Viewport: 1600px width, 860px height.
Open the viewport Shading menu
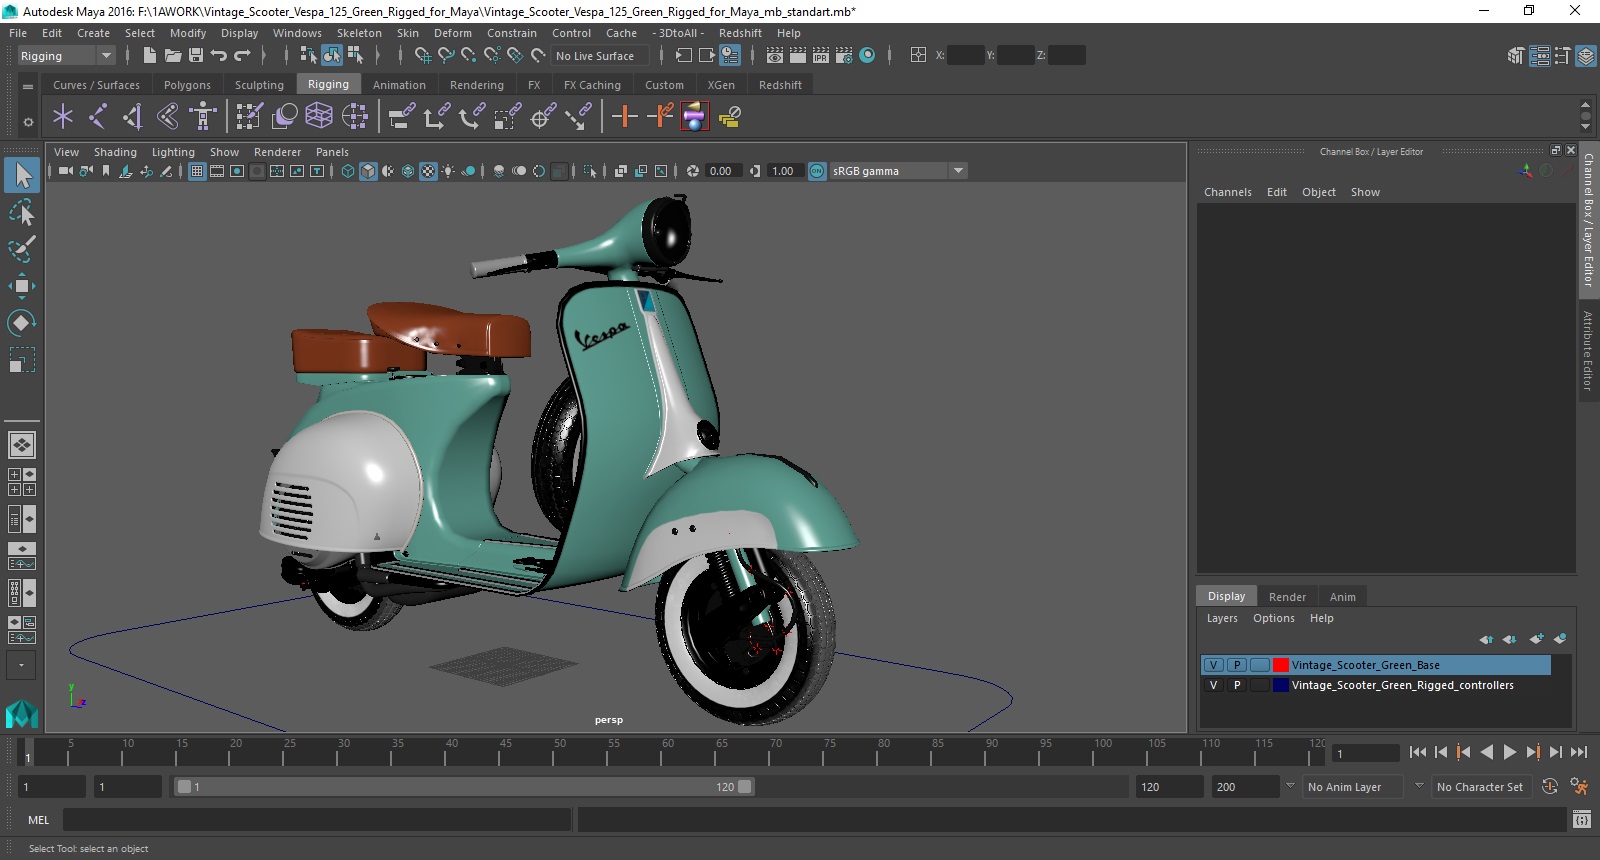point(115,152)
